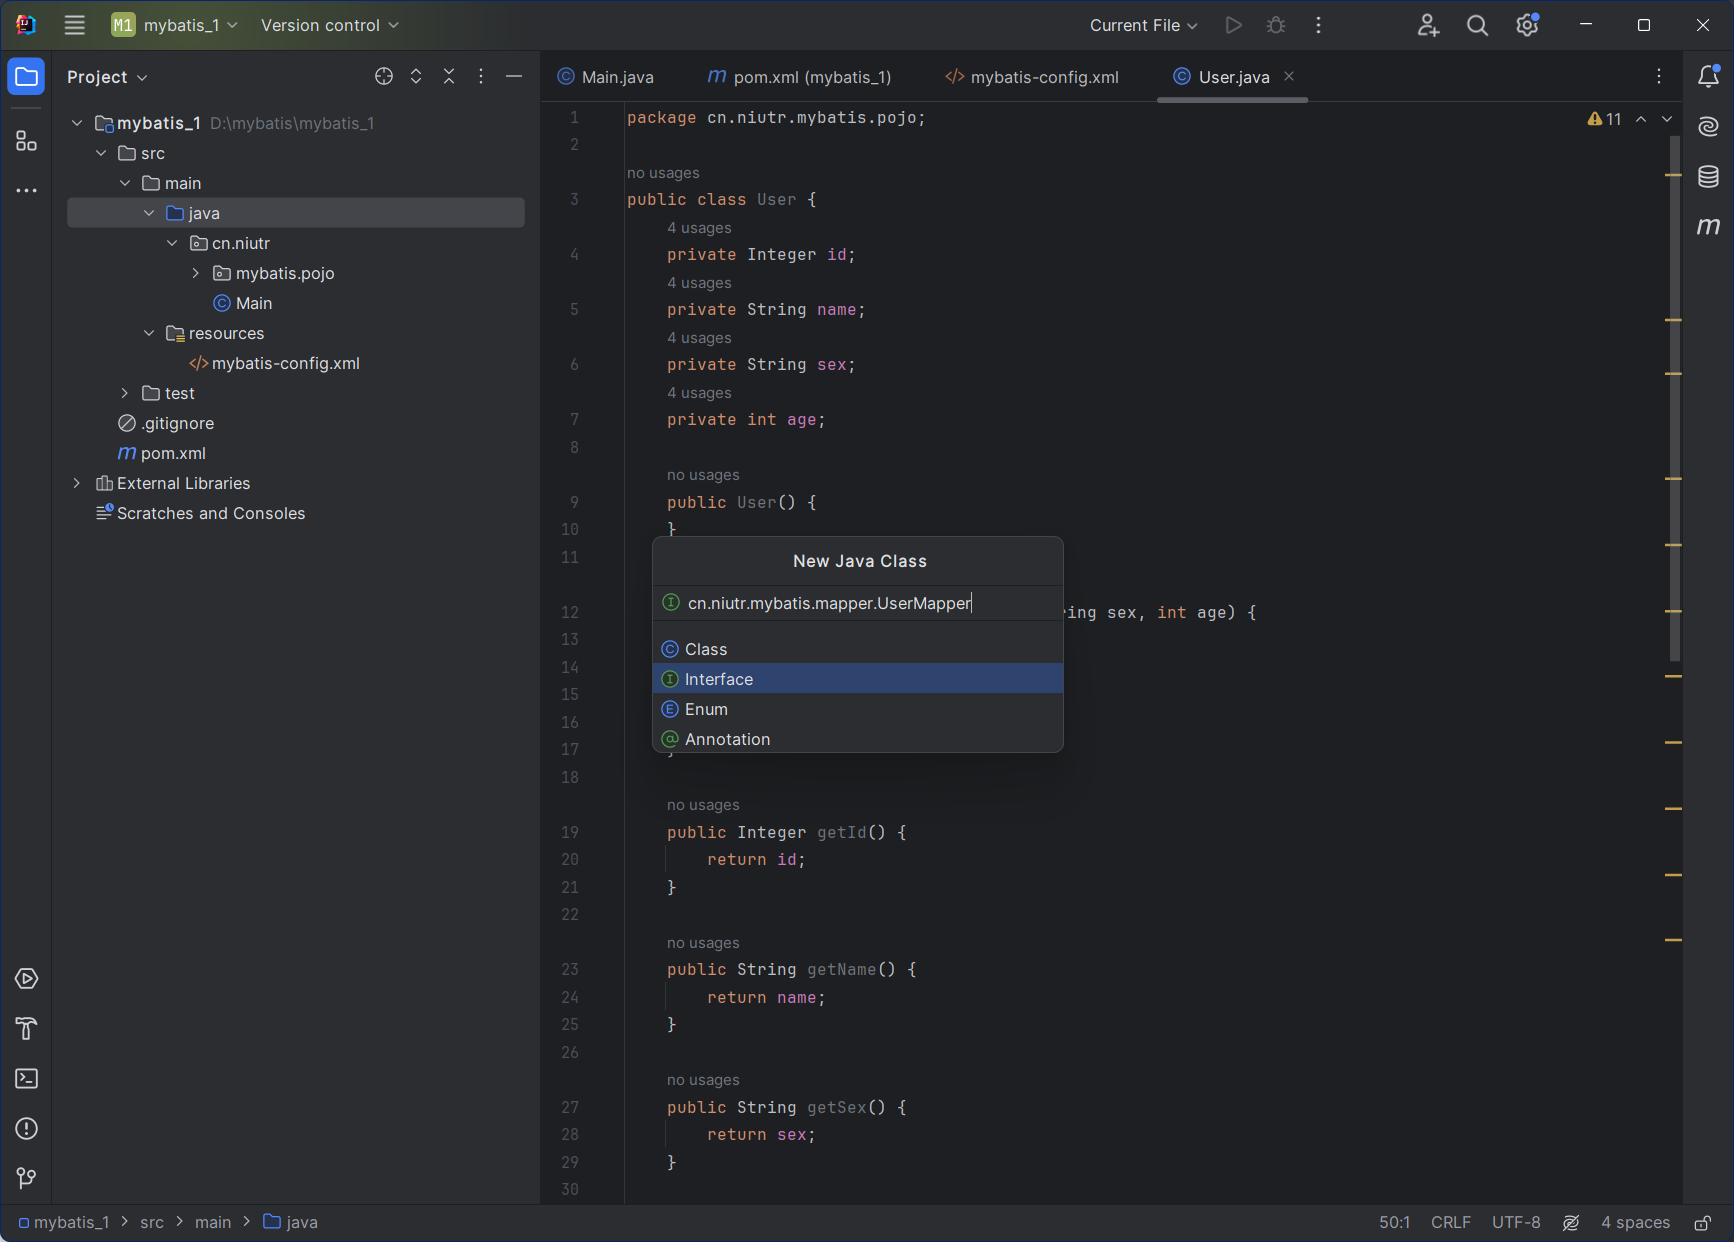Open the Structure tool window
The height and width of the screenshot is (1242, 1734).
click(x=26, y=141)
